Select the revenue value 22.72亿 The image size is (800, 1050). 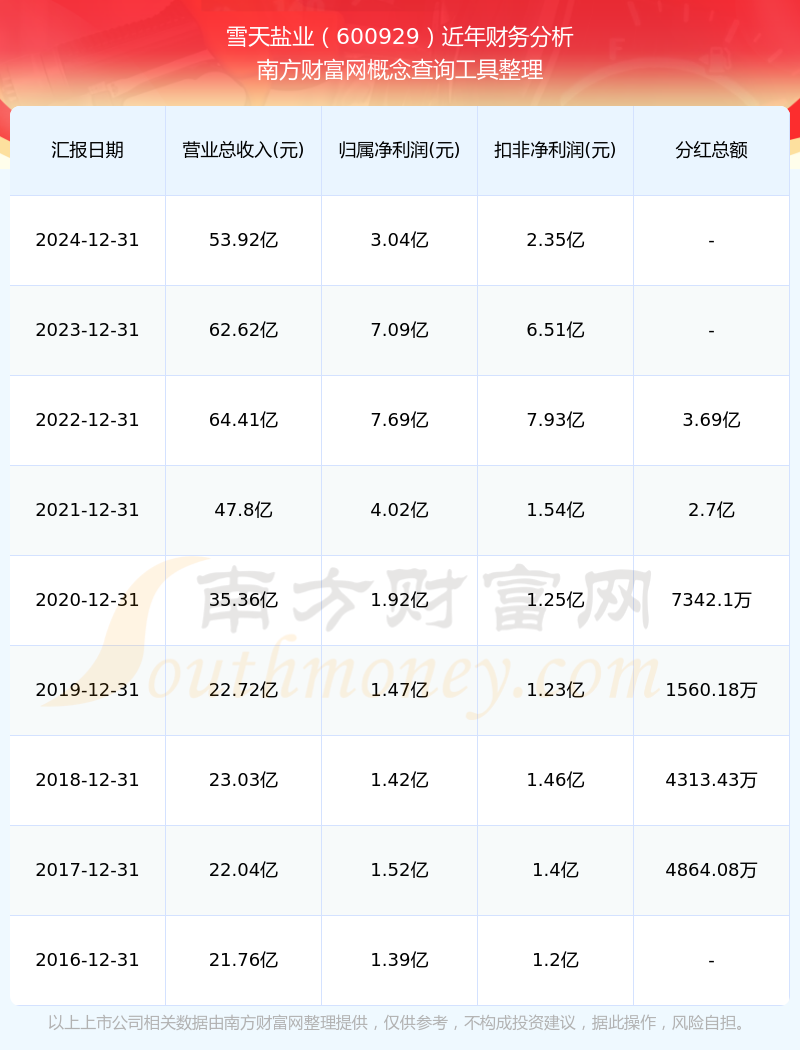(x=244, y=690)
